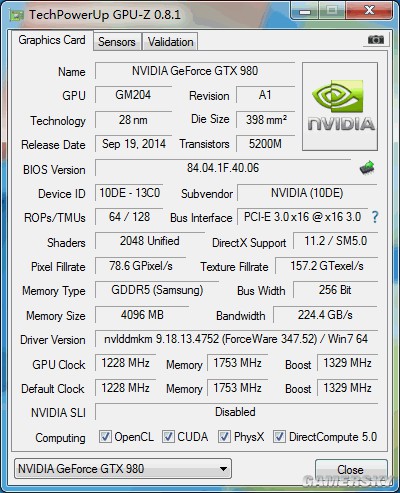
Task: Click the Memory Size field 4096 MB
Action: click(x=142, y=315)
